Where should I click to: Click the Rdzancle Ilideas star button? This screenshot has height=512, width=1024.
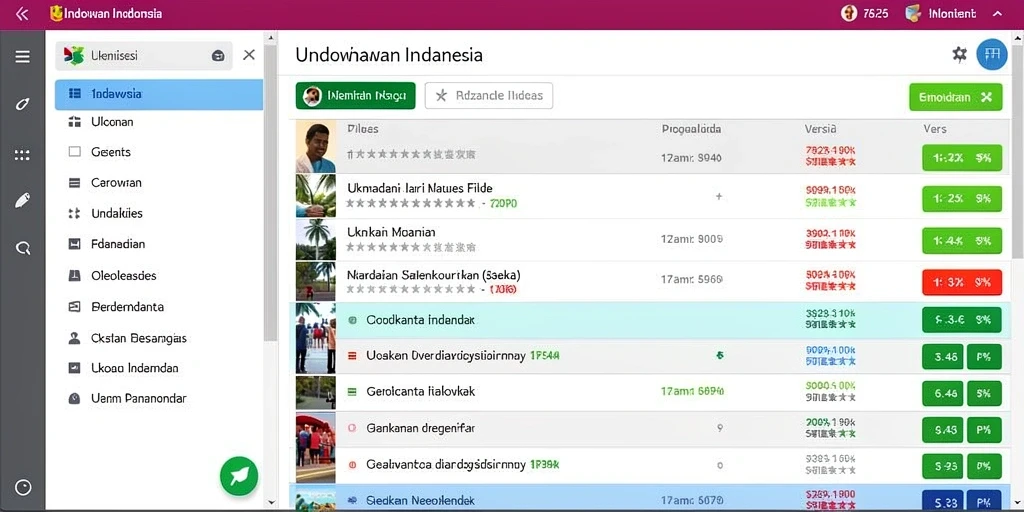pyautogui.click(x=488, y=96)
